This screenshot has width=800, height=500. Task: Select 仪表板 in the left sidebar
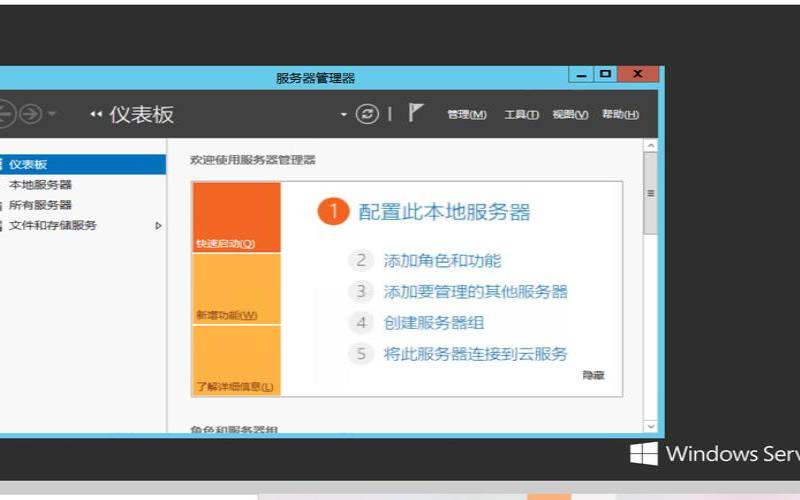tap(83, 164)
